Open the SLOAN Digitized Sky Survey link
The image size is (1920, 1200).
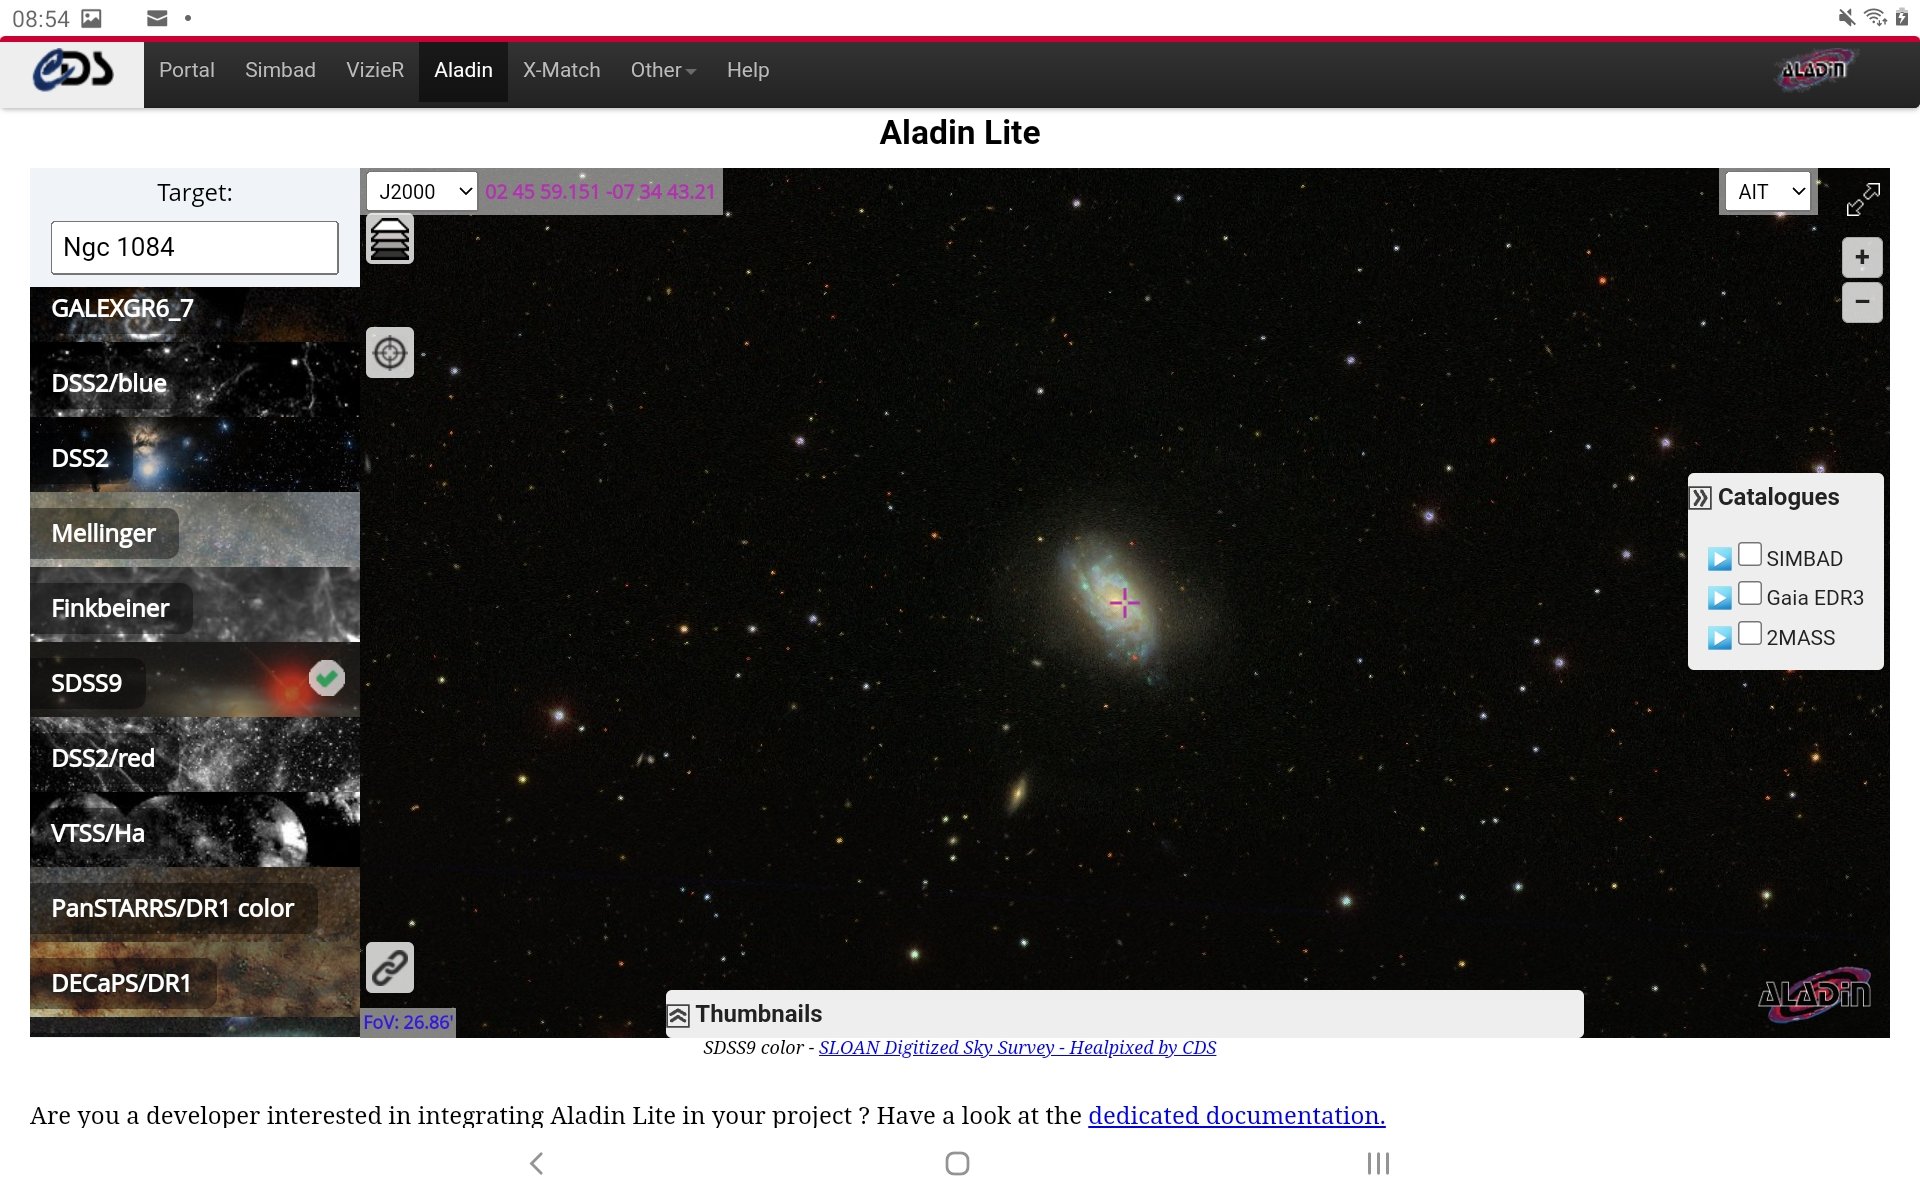[1017, 1047]
